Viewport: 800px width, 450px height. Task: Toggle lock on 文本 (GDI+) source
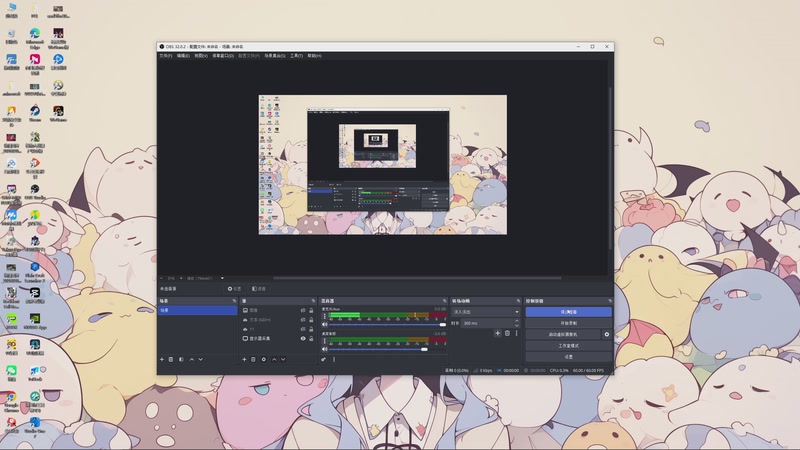tap(311, 320)
